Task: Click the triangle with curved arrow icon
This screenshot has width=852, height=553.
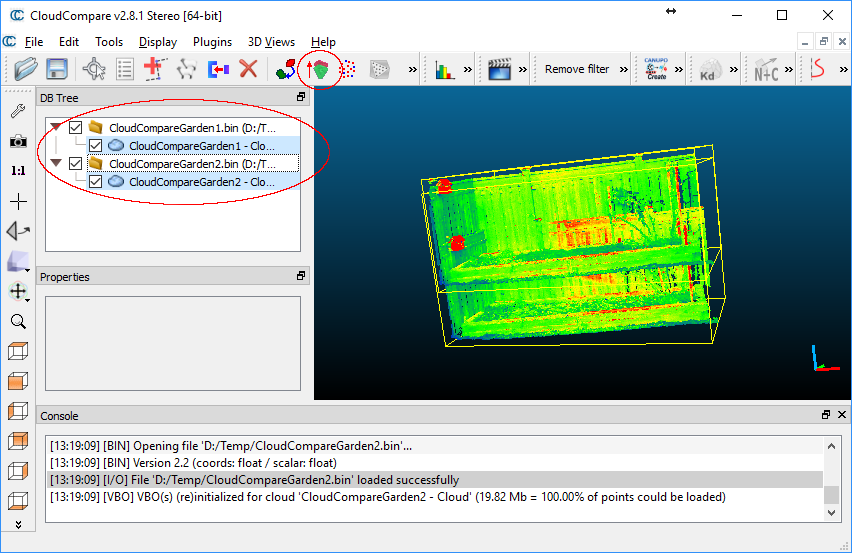Action: point(18,231)
